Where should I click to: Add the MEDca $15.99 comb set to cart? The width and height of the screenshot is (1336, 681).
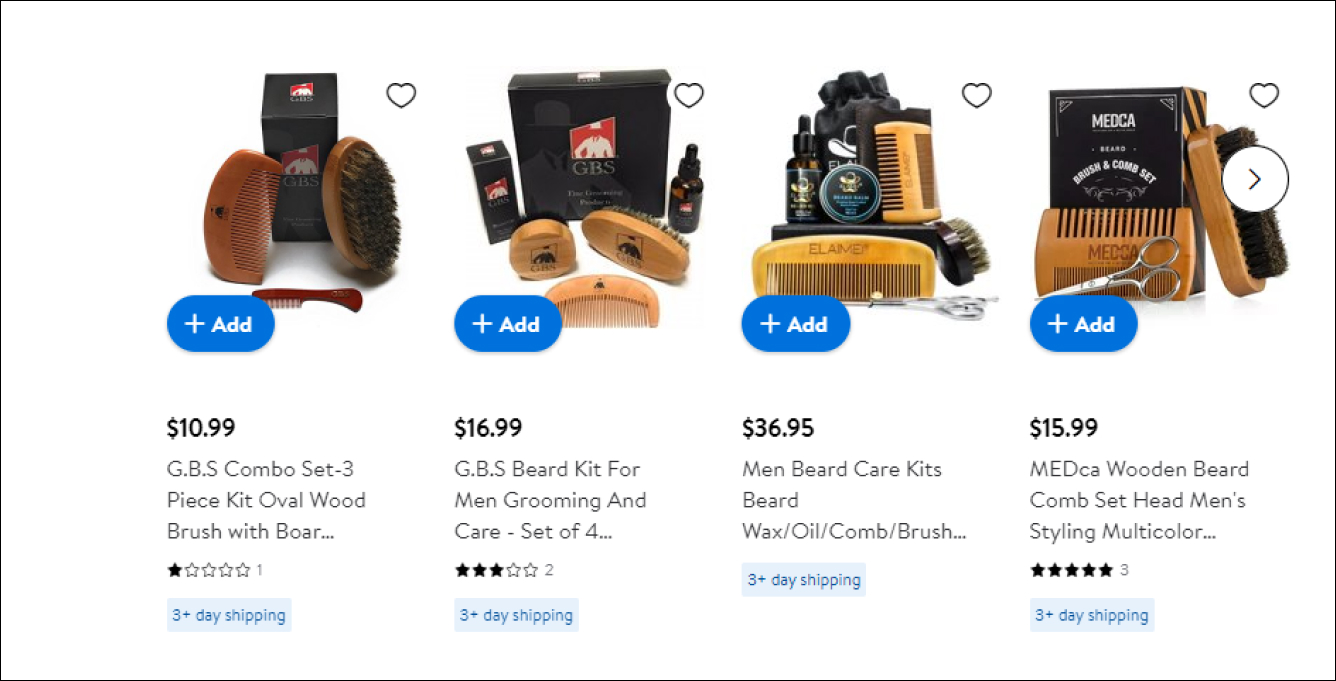pyautogui.click(x=1083, y=324)
